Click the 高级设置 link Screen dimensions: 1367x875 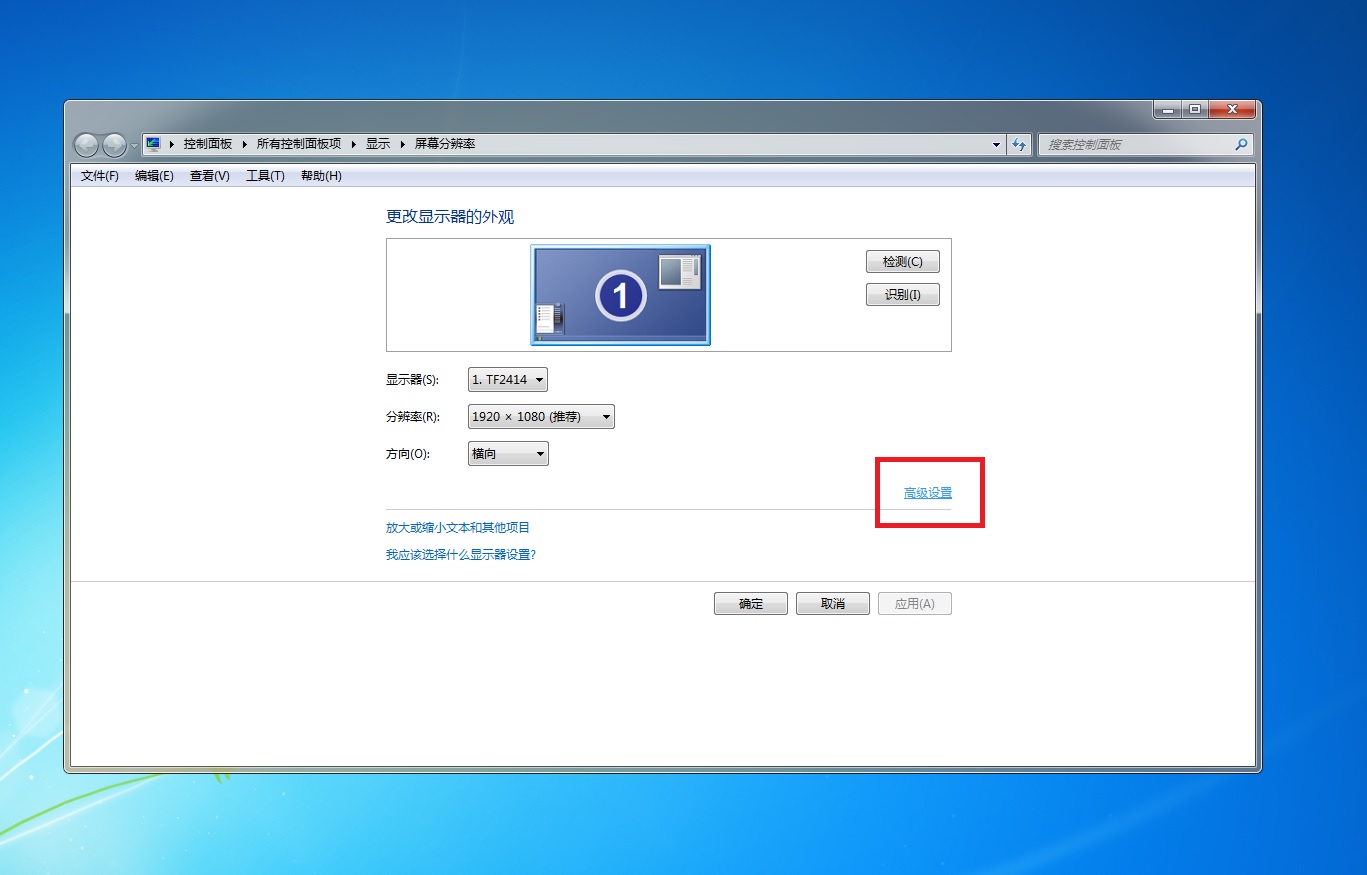pyautogui.click(x=928, y=493)
